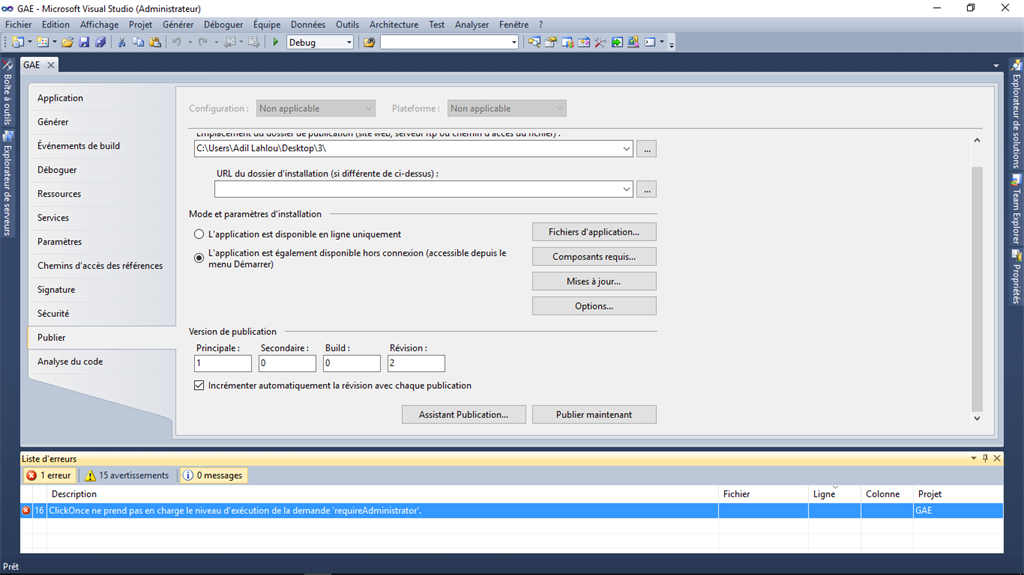Open the active documents tab list dropdown
Screen dimensions: 1024x575
point(996,65)
